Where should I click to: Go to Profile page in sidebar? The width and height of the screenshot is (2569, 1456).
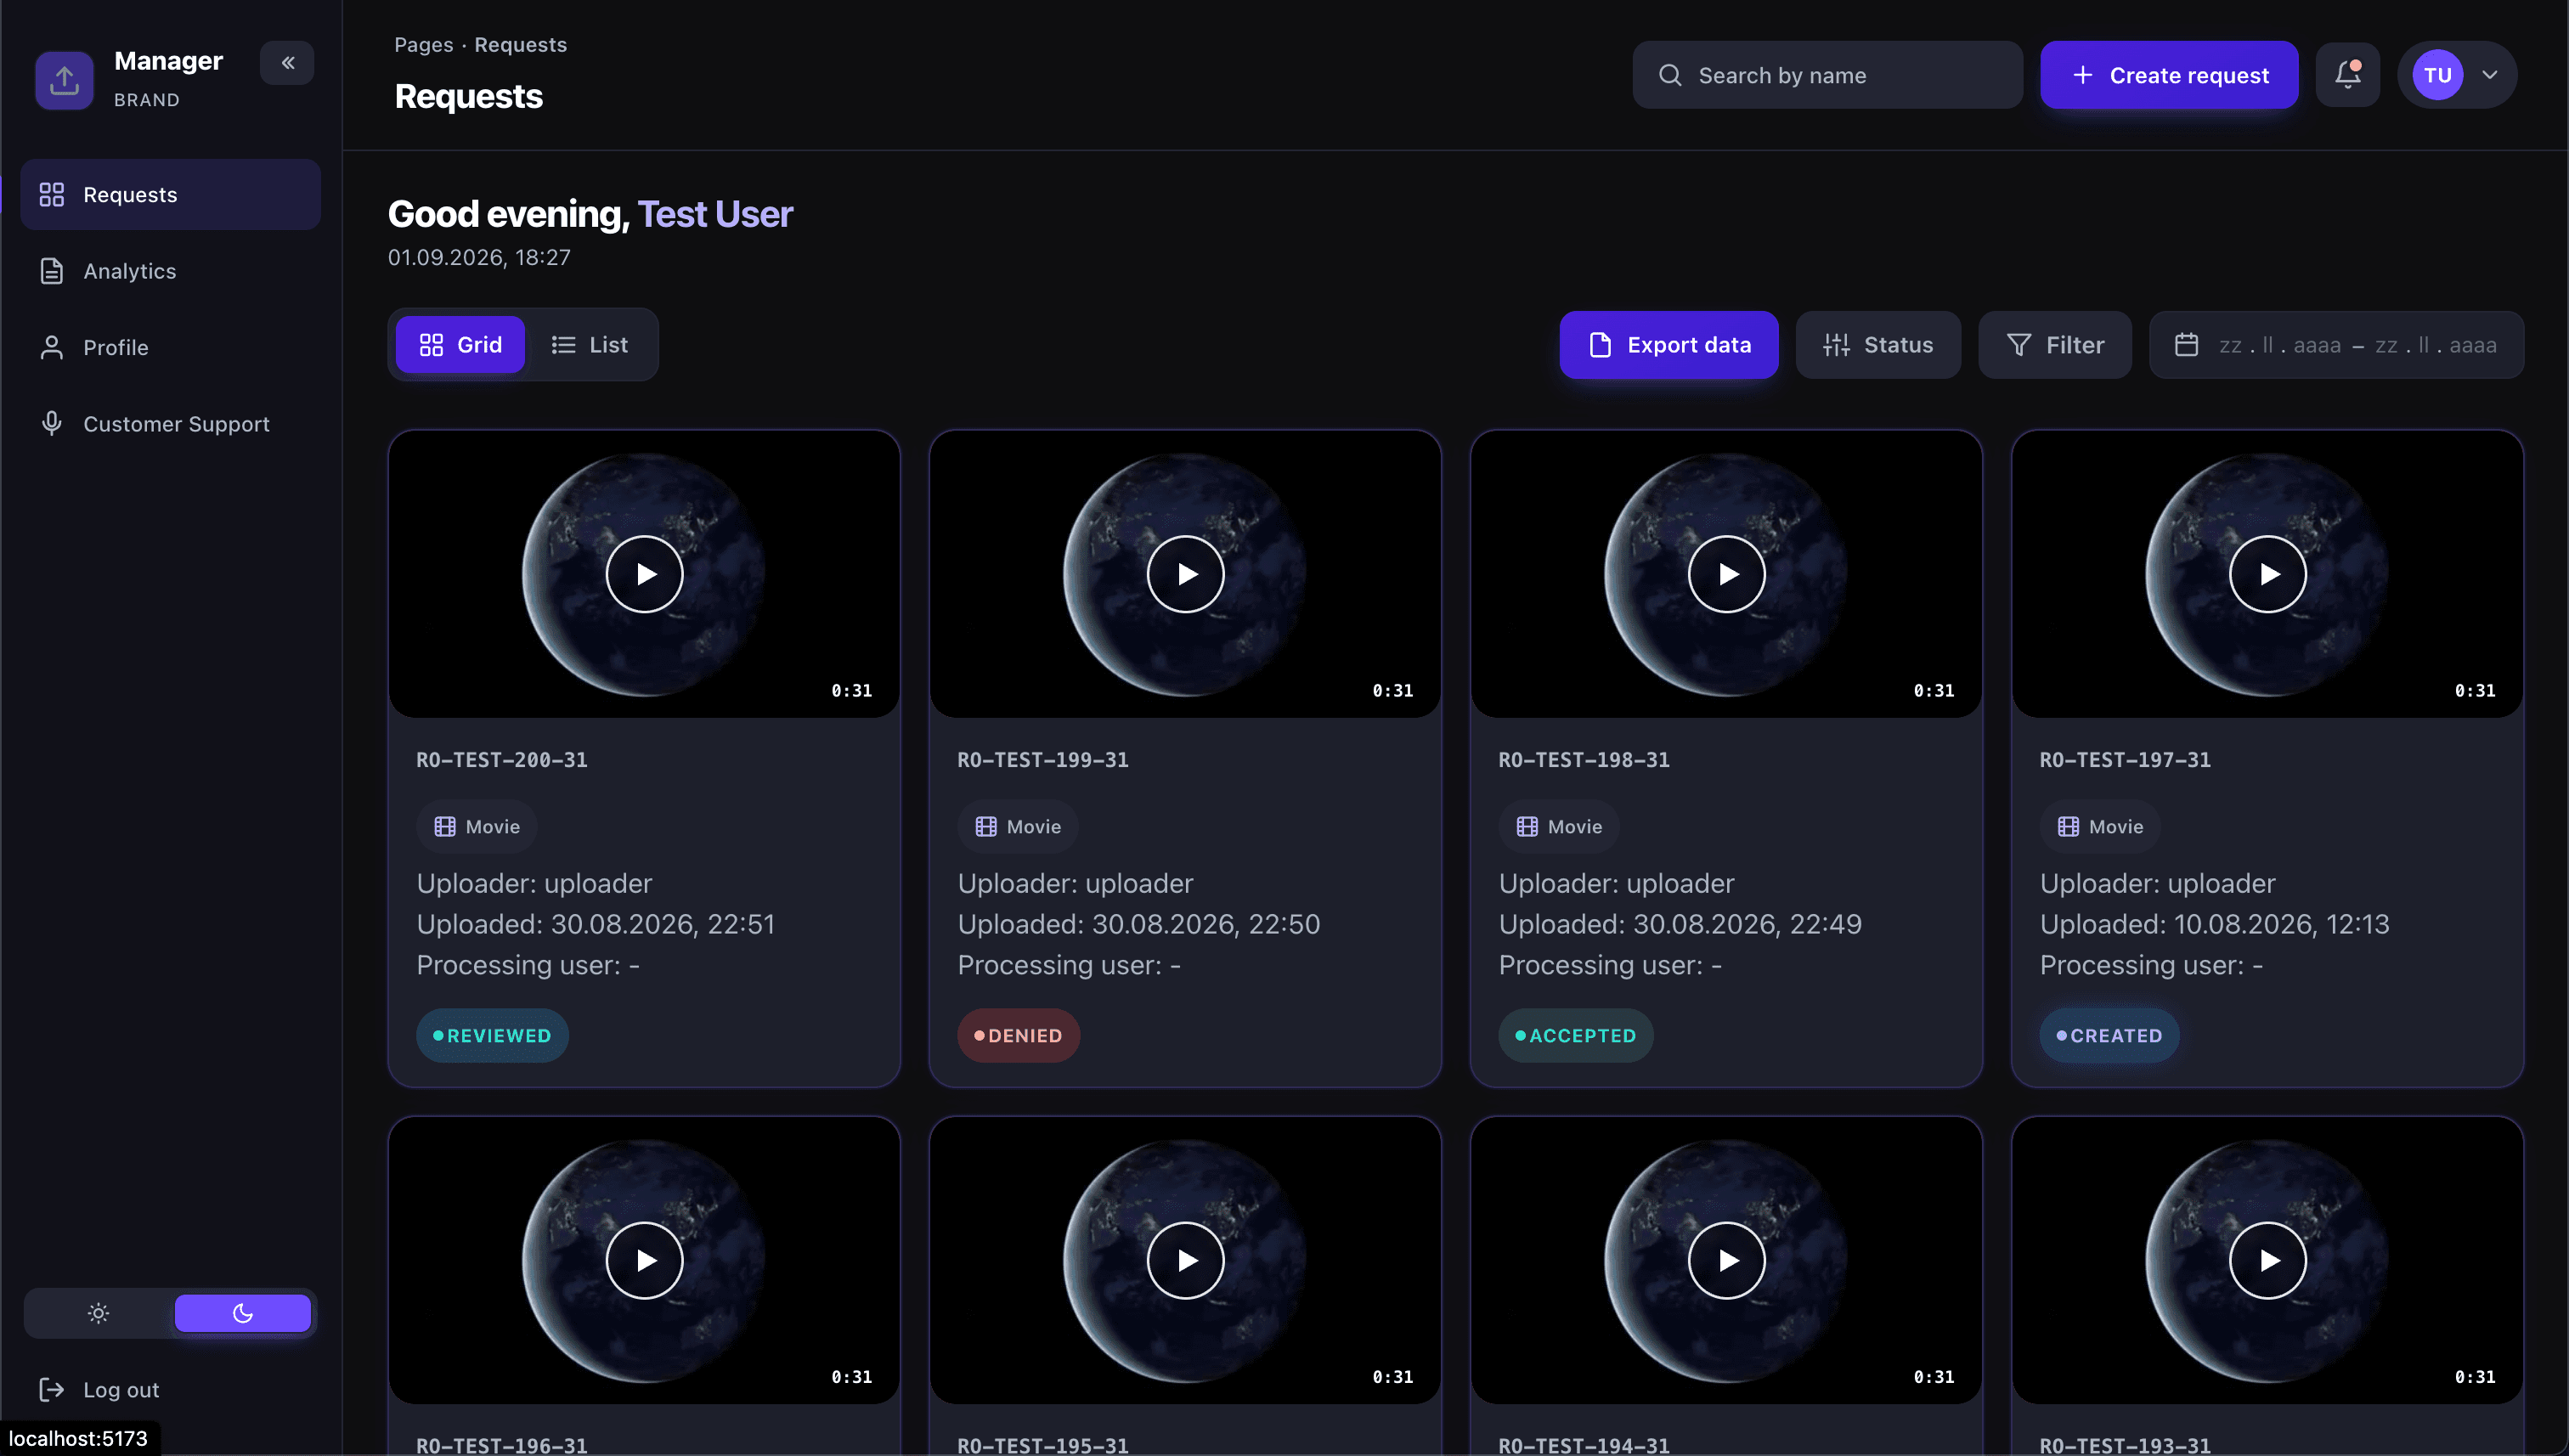(170, 347)
